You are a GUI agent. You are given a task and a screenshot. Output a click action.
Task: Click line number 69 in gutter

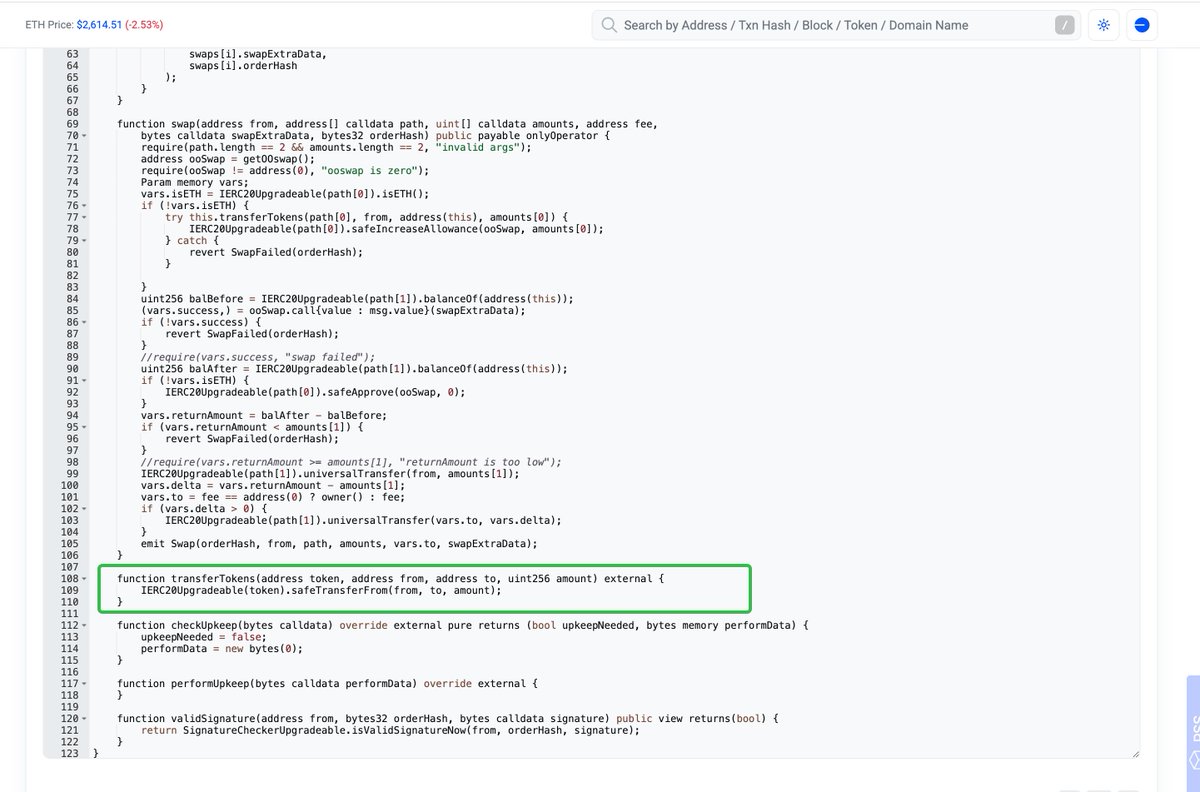coord(72,124)
